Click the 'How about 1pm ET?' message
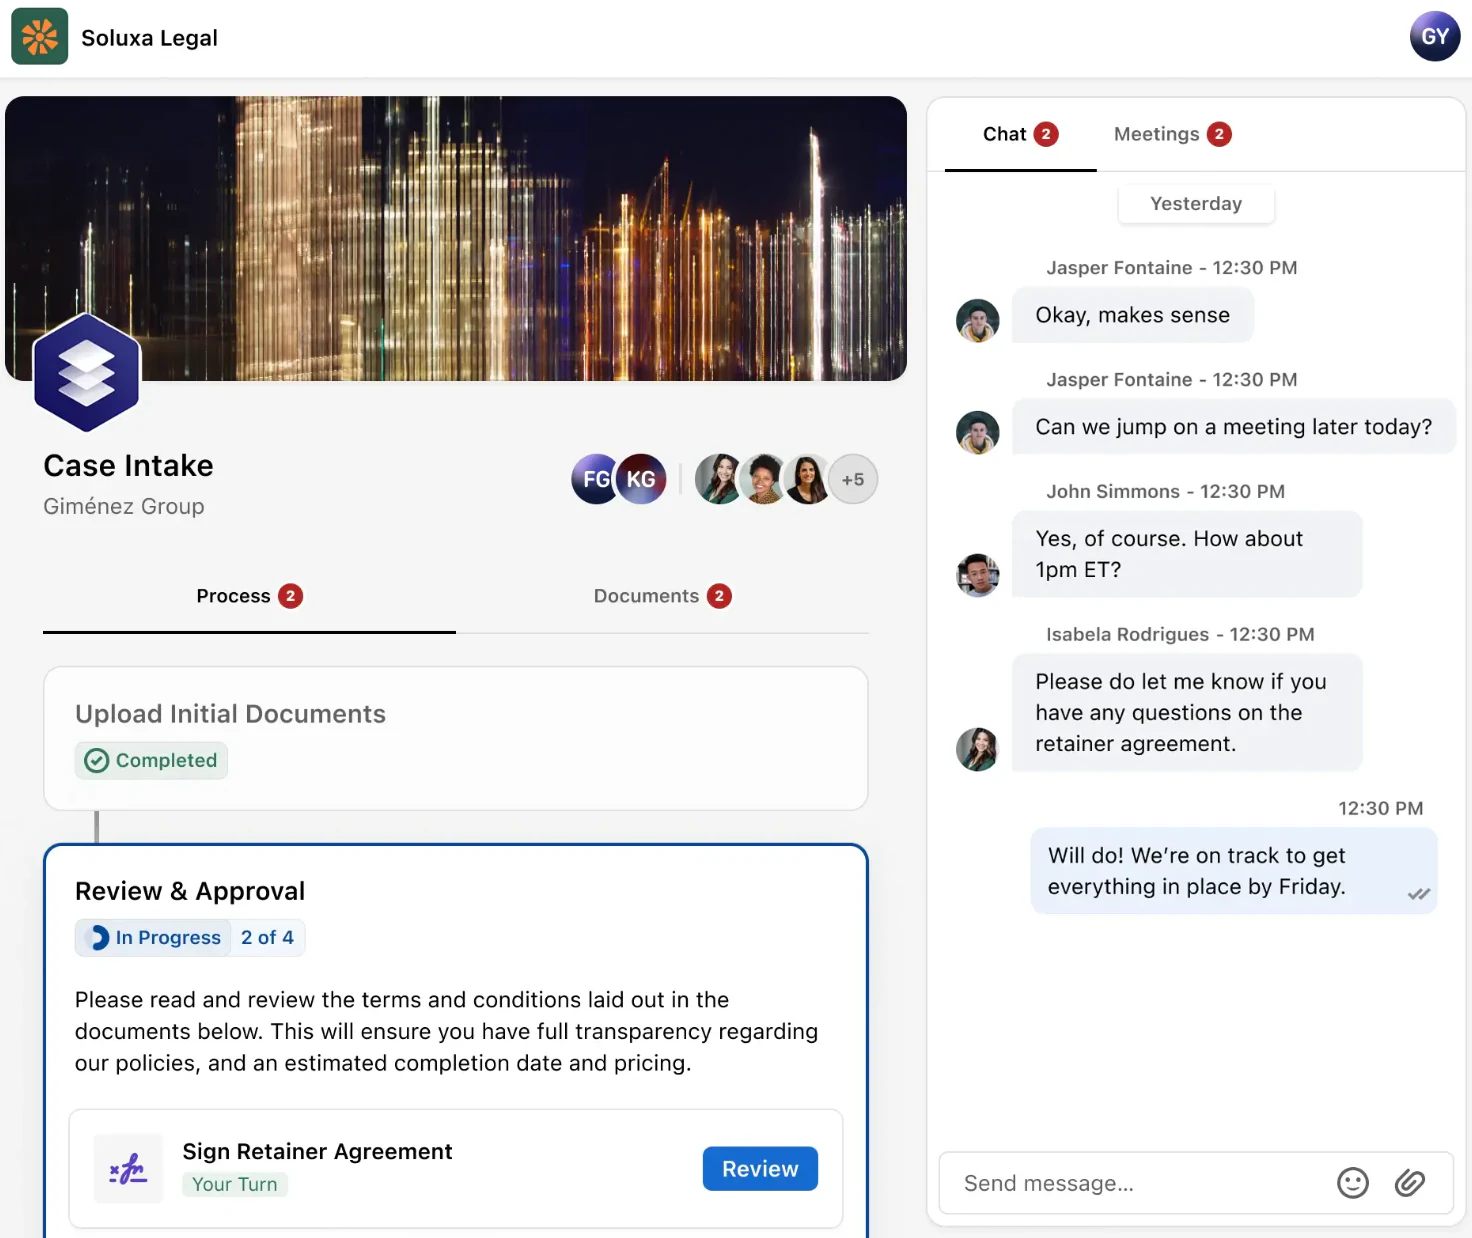The image size is (1472, 1238). (x=1187, y=554)
